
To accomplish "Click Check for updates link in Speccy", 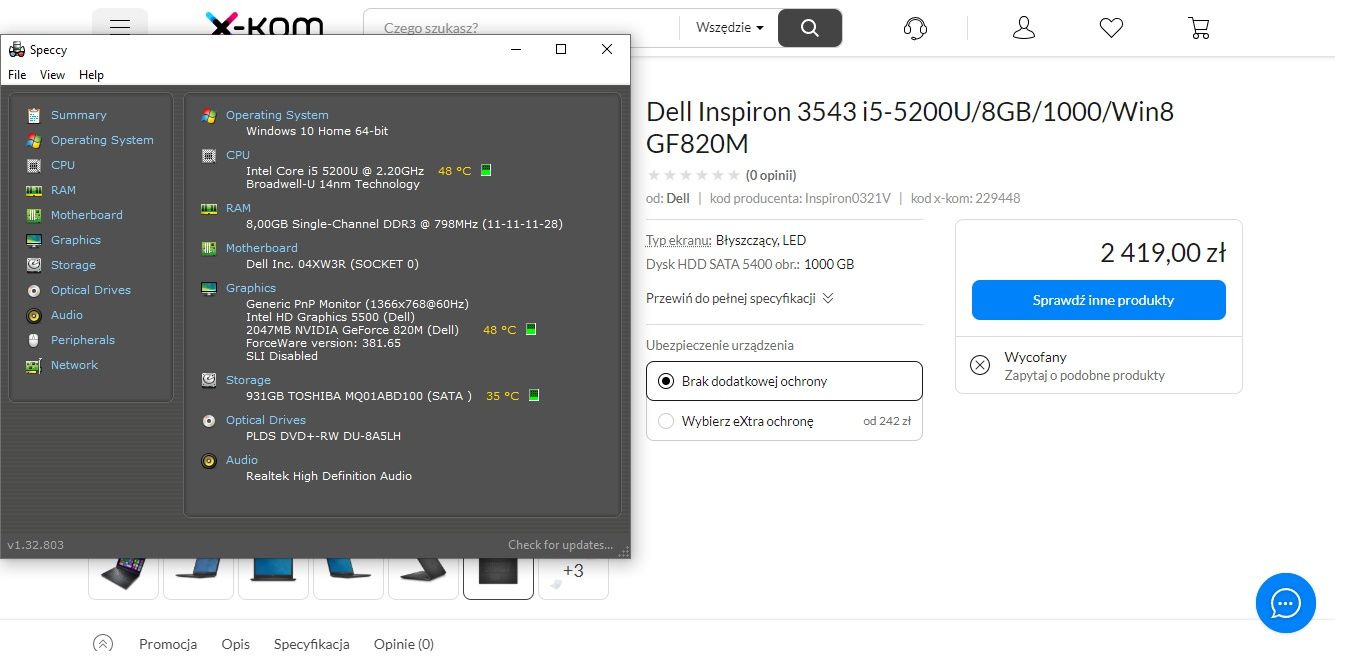I will (560, 545).
